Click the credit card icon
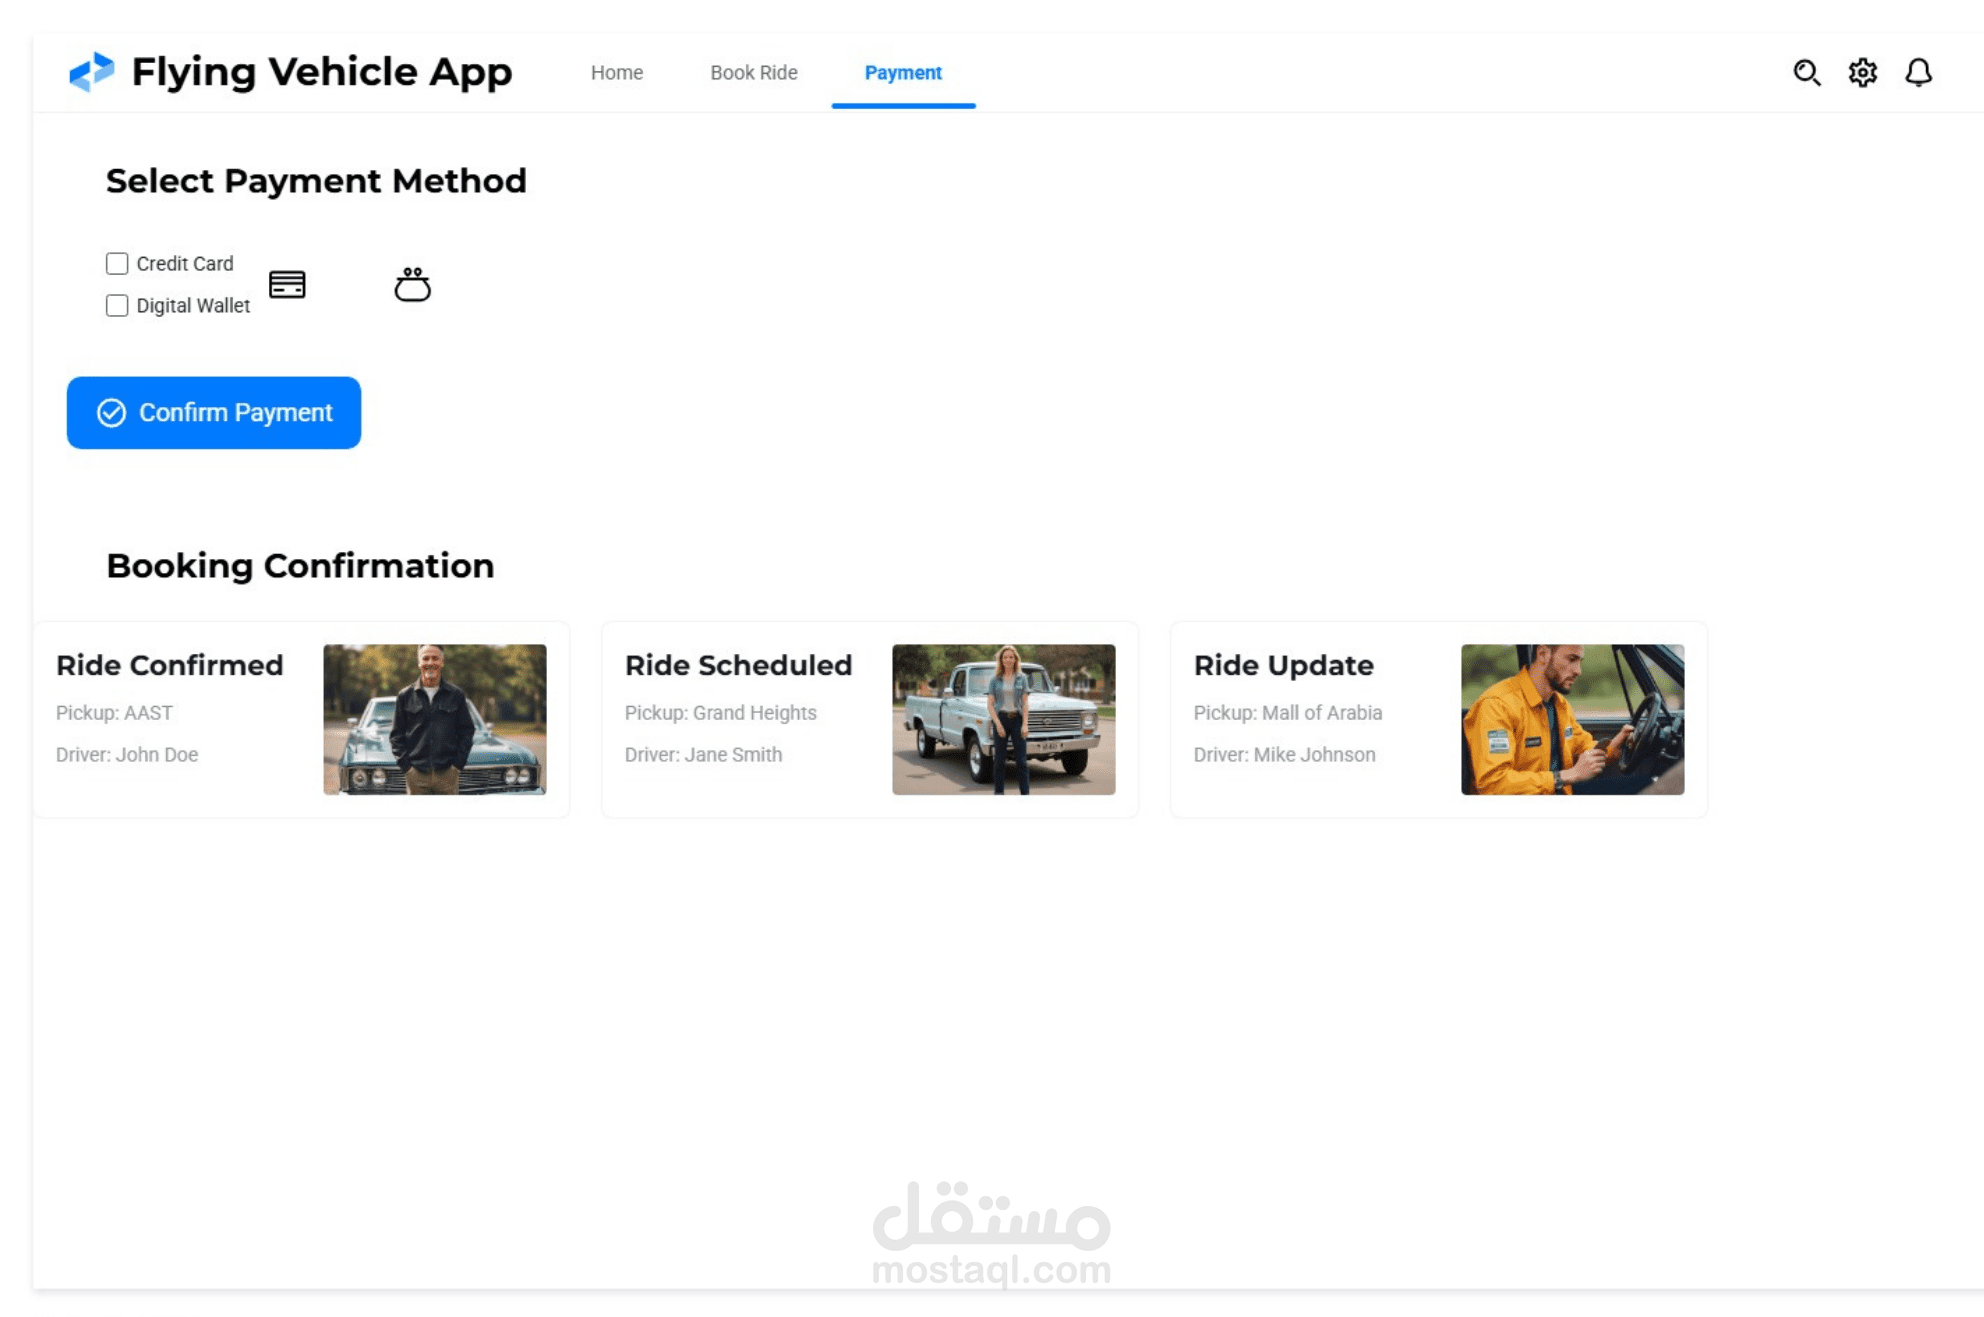Viewport: 1984px width, 1317px height. (287, 285)
